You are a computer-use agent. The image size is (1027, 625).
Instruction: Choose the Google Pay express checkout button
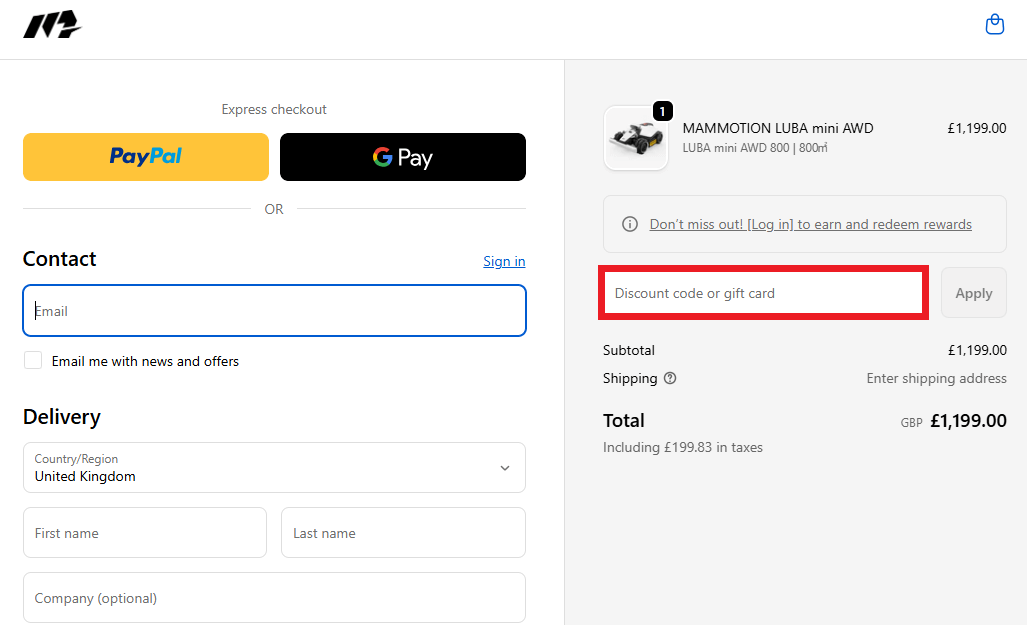pos(402,157)
